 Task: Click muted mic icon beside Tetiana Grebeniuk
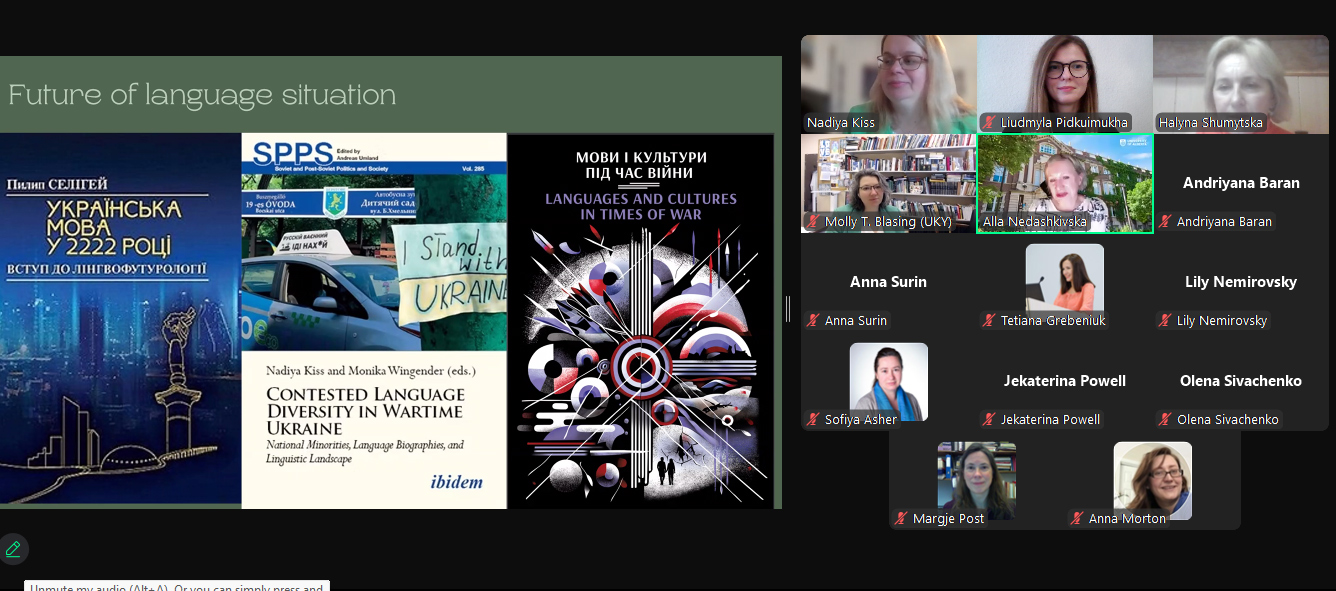990,321
